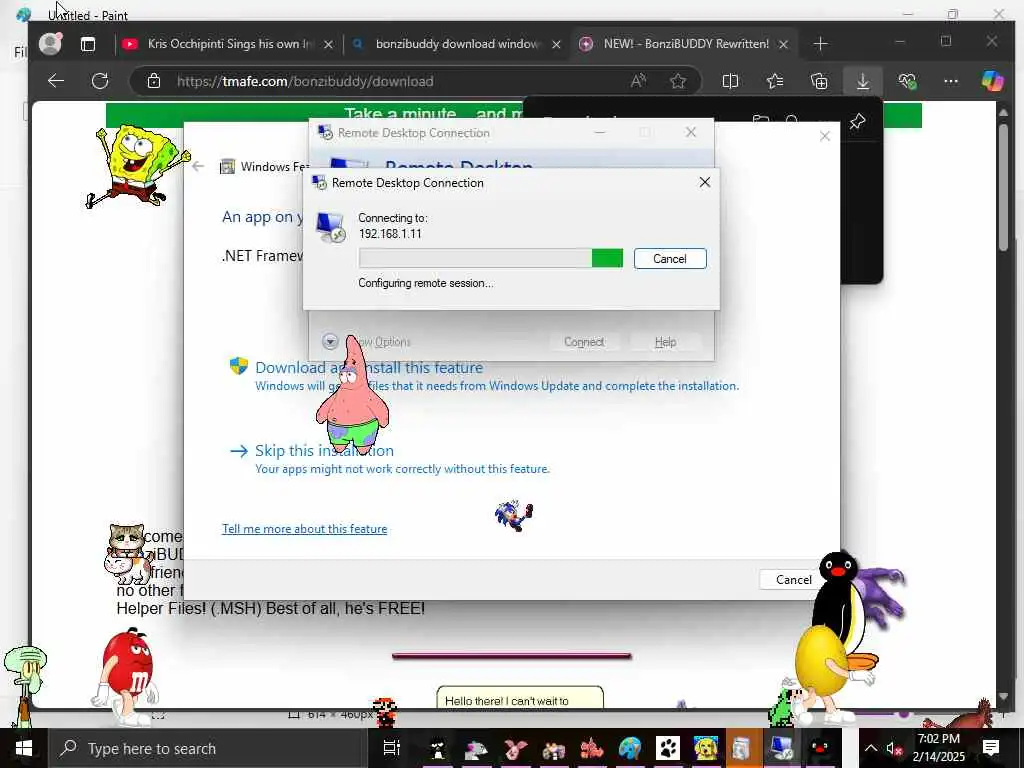Show hidden system tray icons
1024x768 pixels.
pyautogui.click(x=871, y=748)
